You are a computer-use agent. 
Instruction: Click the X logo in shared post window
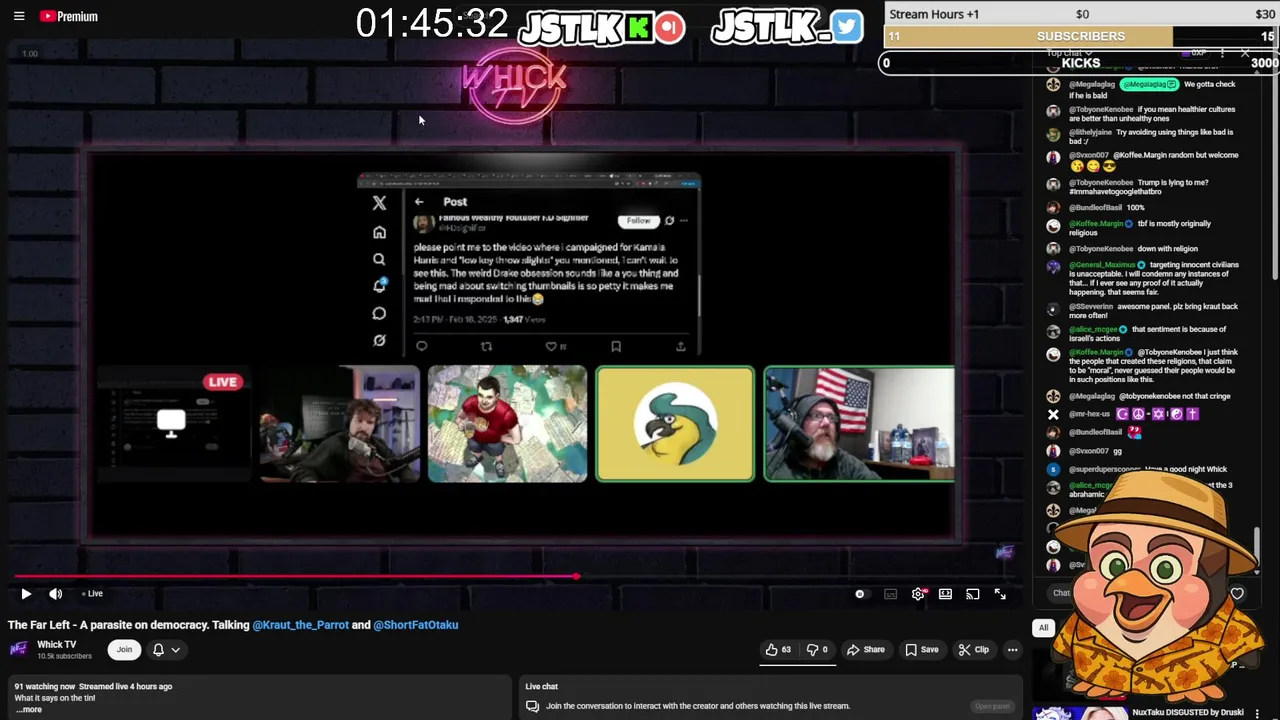[x=379, y=203]
